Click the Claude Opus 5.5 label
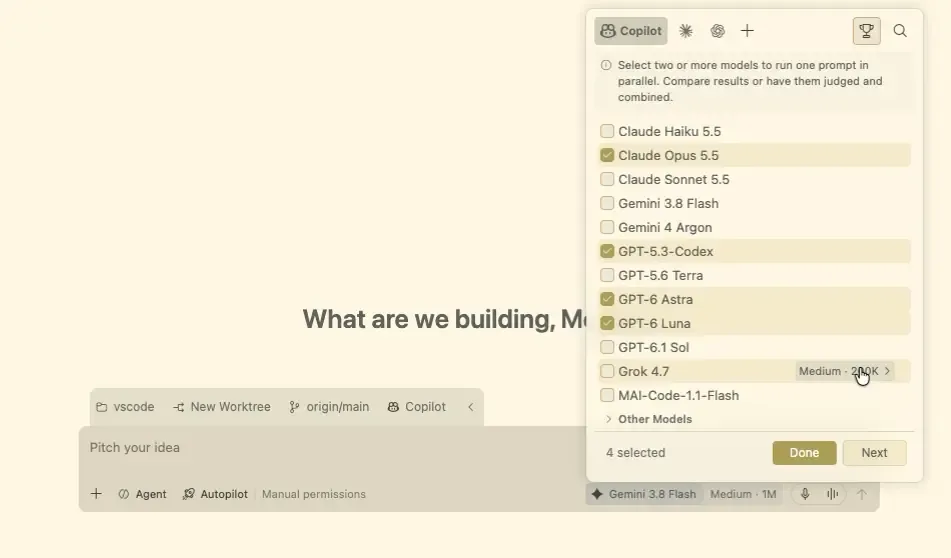The image size is (951, 558). (668, 155)
